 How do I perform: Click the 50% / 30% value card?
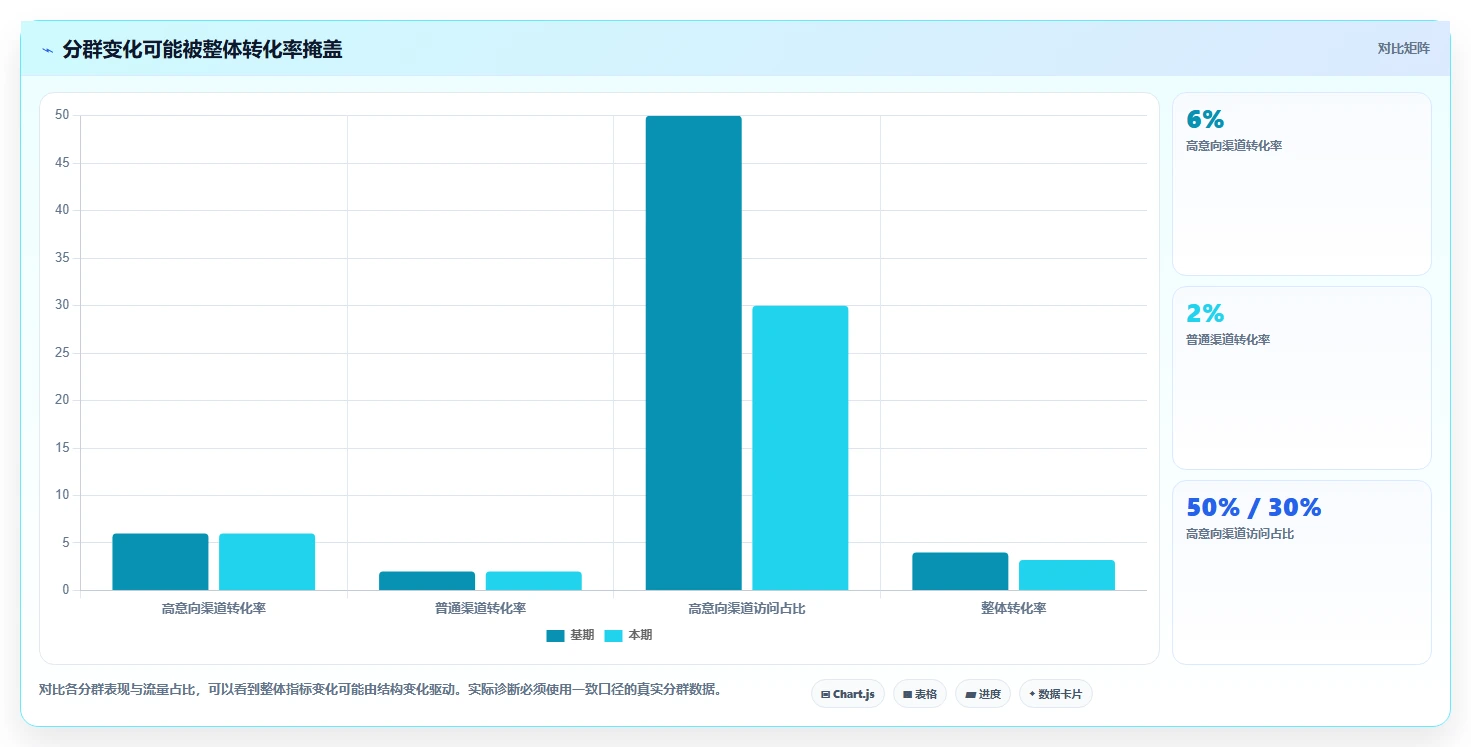point(1302,572)
